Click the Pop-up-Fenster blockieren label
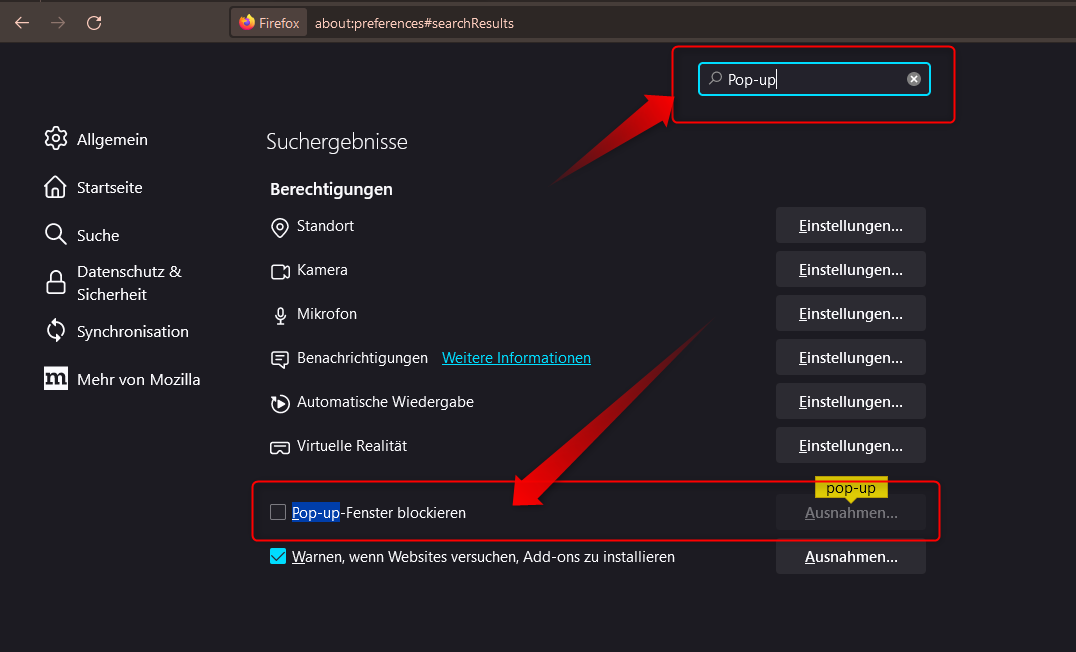Screen dimensions: 1076x652 pyautogui.click(x=379, y=513)
